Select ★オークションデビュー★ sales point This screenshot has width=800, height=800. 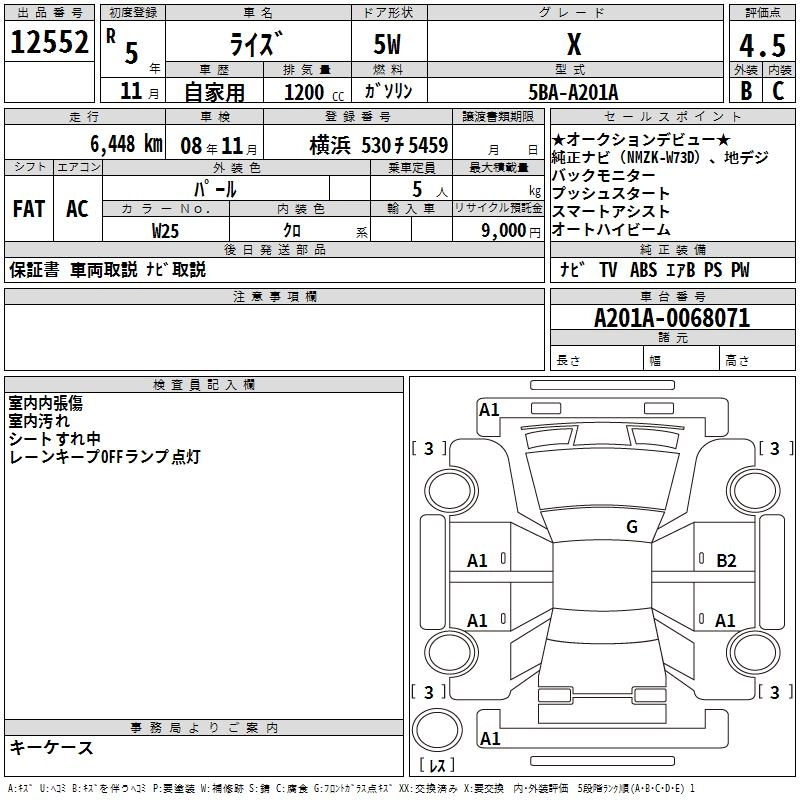[x=641, y=139]
